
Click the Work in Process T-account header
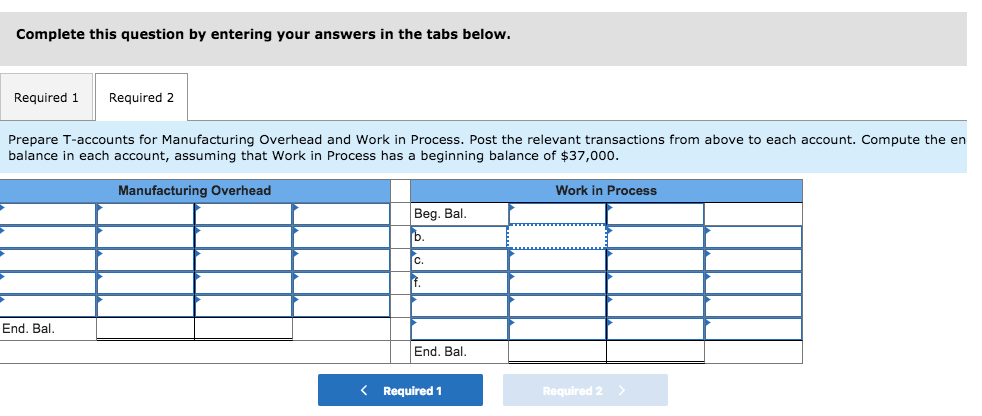(x=606, y=191)
